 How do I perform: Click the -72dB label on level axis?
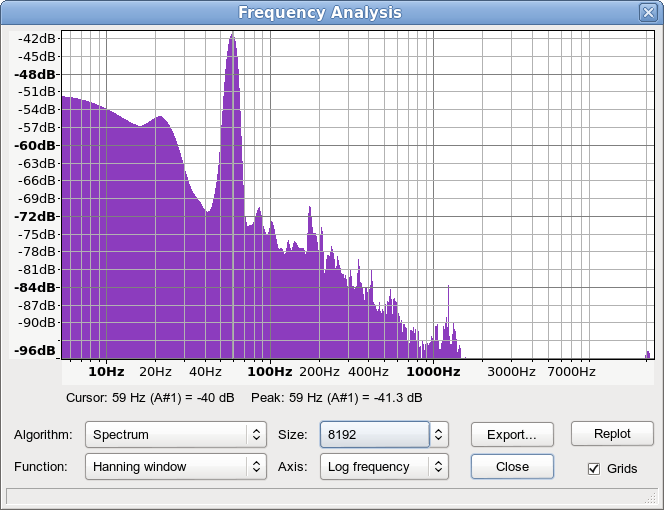click(x=37, y=216)
